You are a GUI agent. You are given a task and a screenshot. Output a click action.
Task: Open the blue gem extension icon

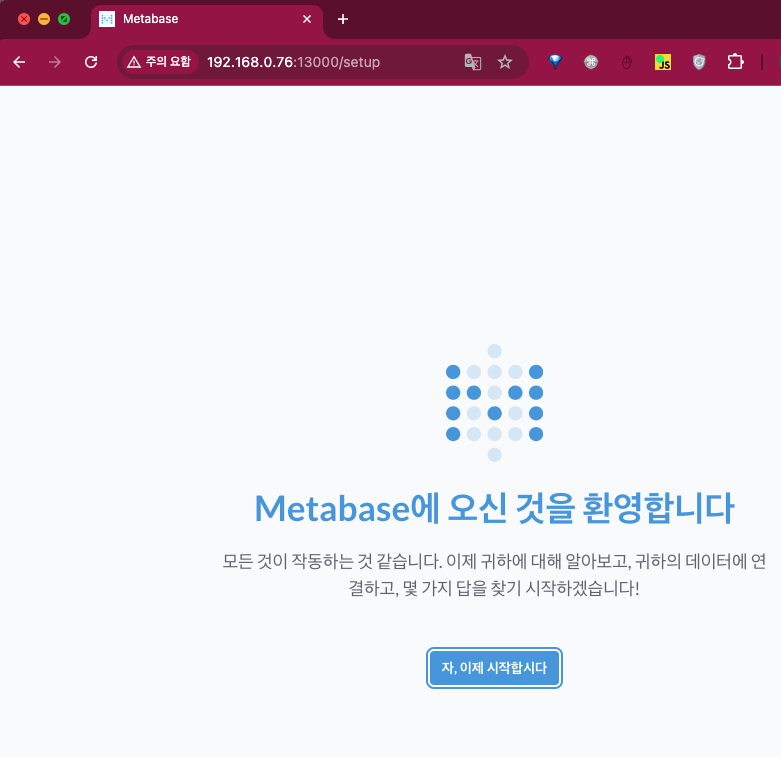(x=555, y=62)
